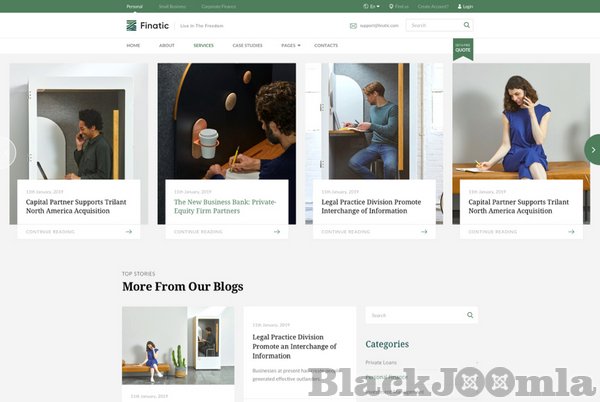Click arrow on Legal Practice Division card
The width and height of the screenshot is (600, 402).
(x=424, y=231)
